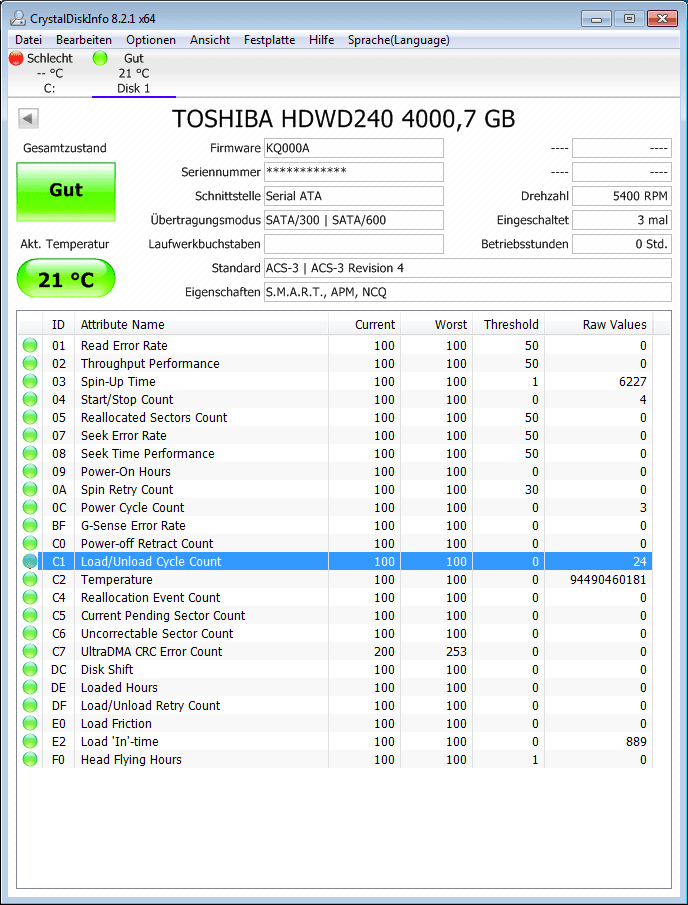
Task: Click the Spin Retry Count threshold value 30
Action: coord(532,489)
